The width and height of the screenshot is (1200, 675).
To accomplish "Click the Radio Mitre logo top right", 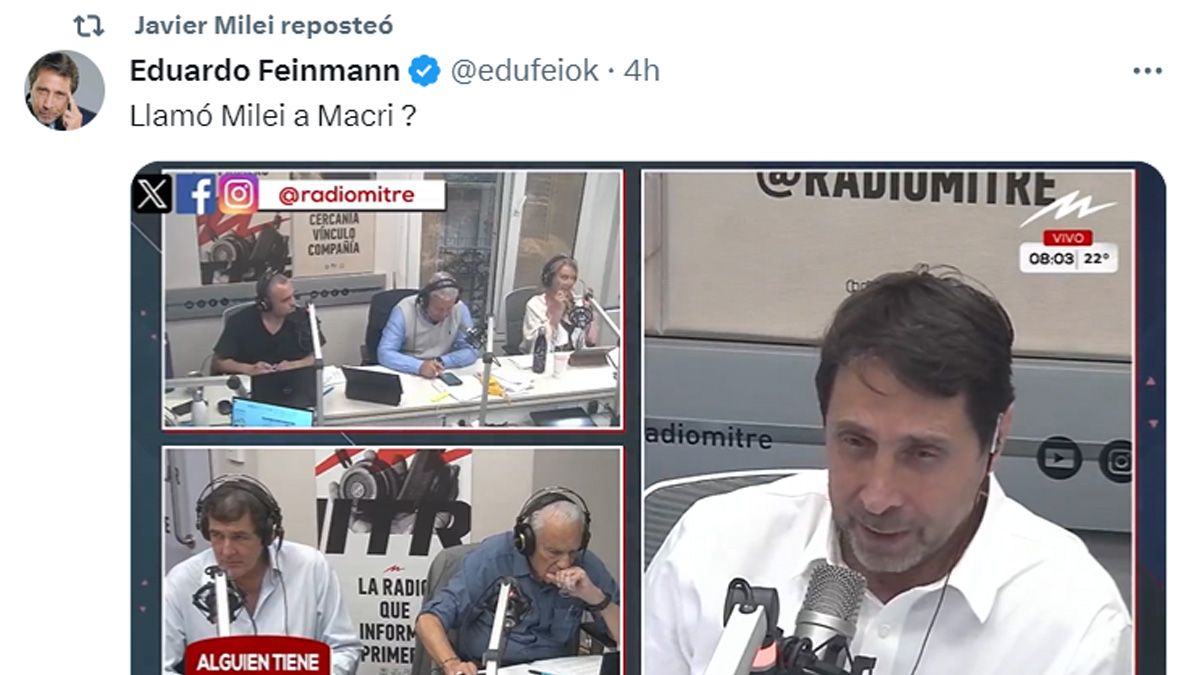I will (x=1066, y=209).
